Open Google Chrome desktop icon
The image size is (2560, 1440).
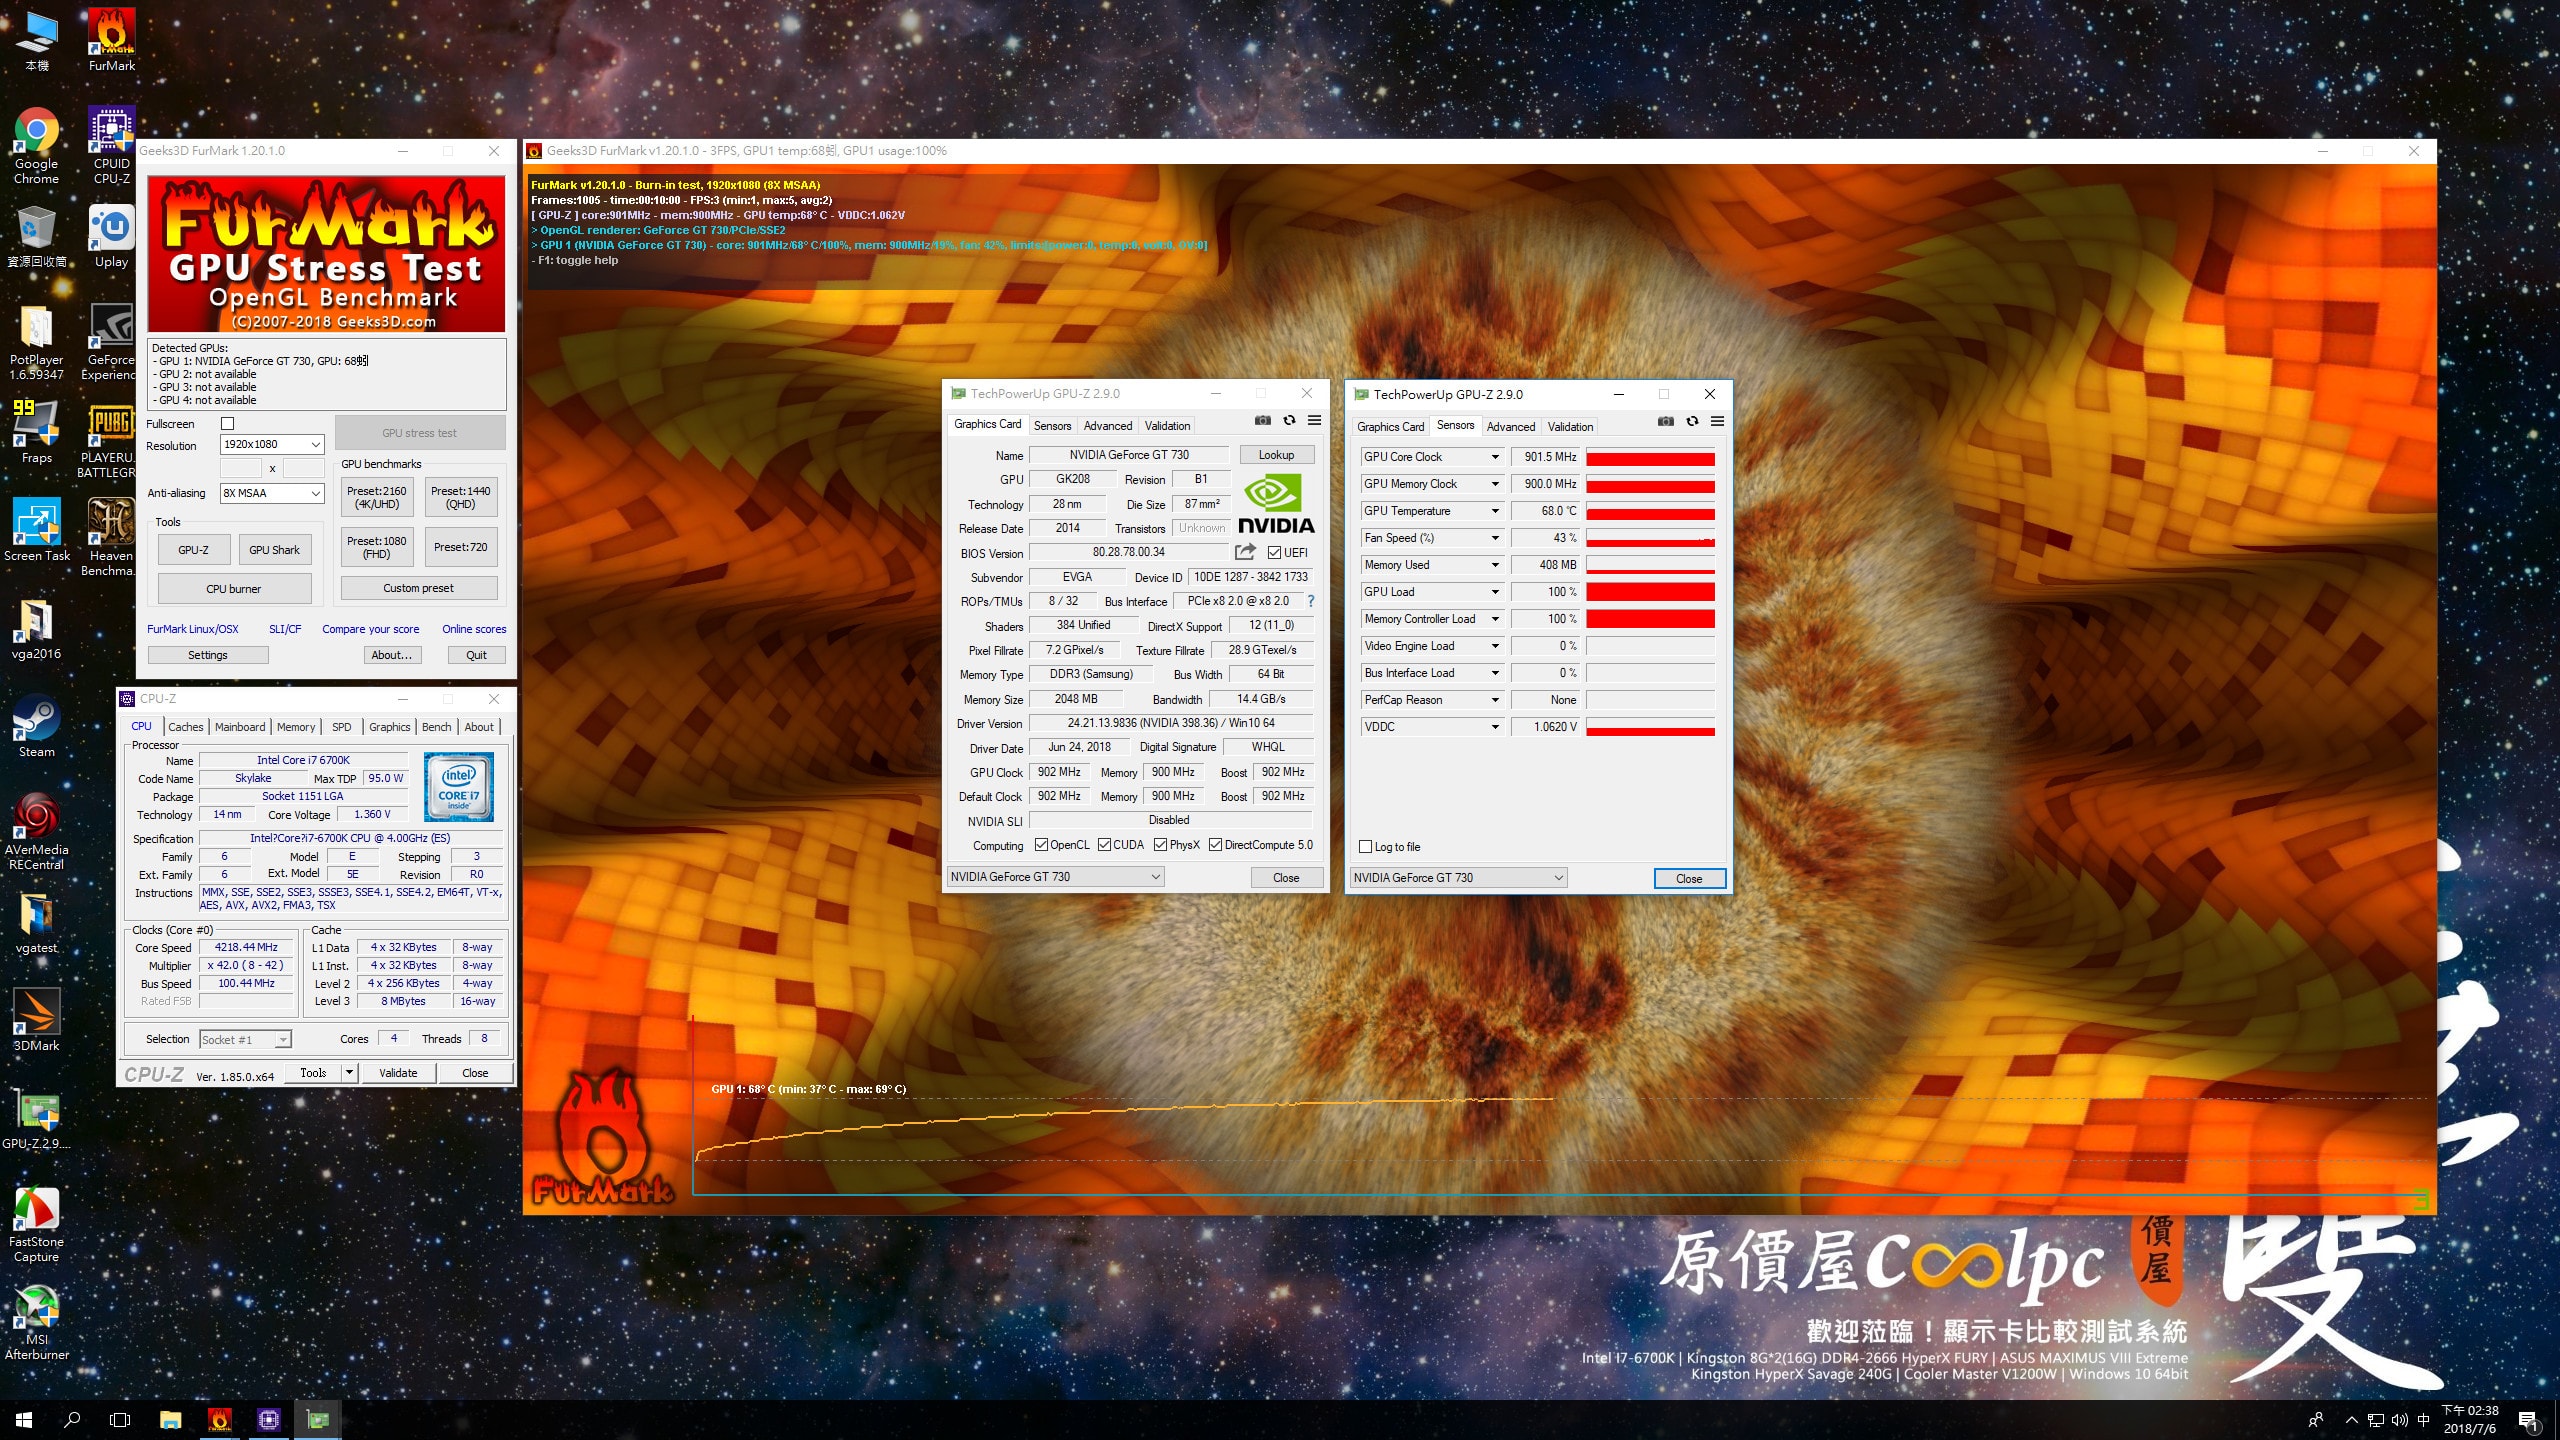(36, 146)
